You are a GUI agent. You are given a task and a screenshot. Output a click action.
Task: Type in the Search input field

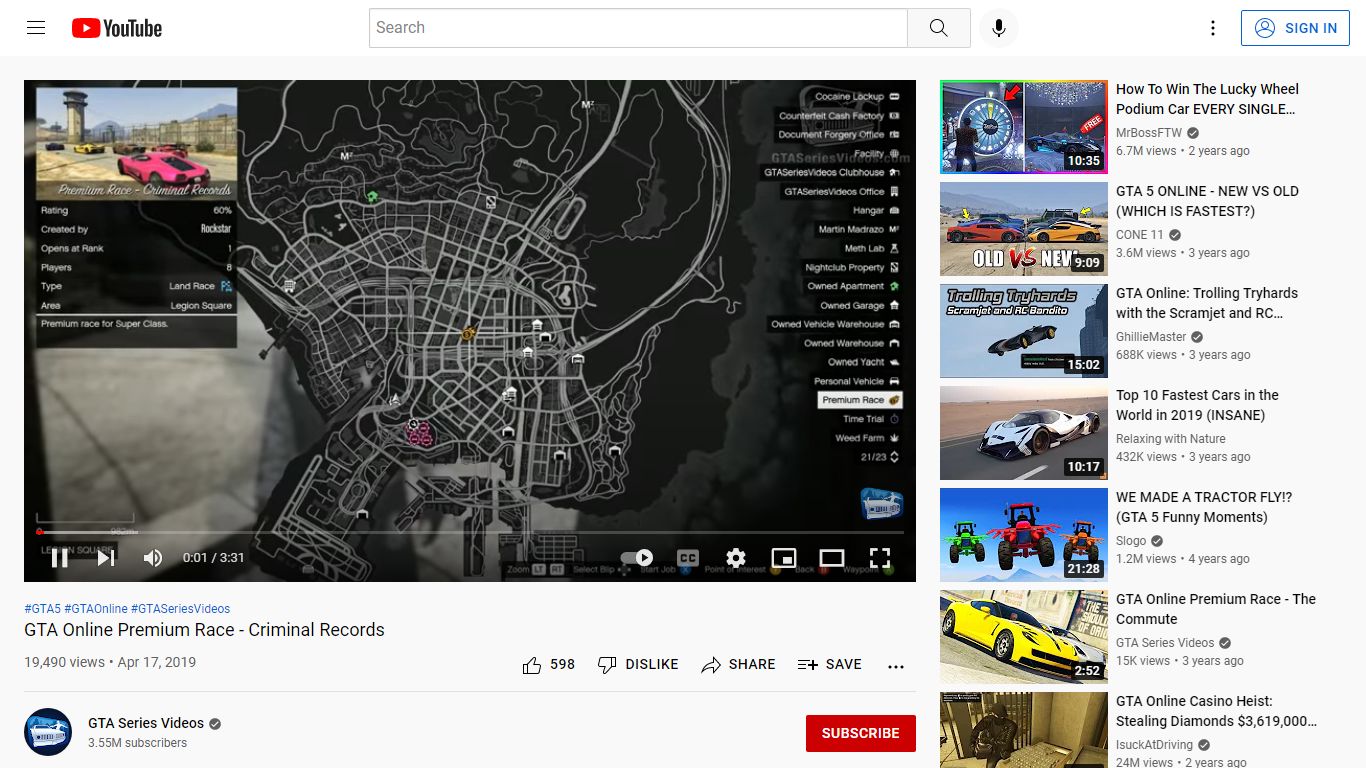[x=638, y=28]
